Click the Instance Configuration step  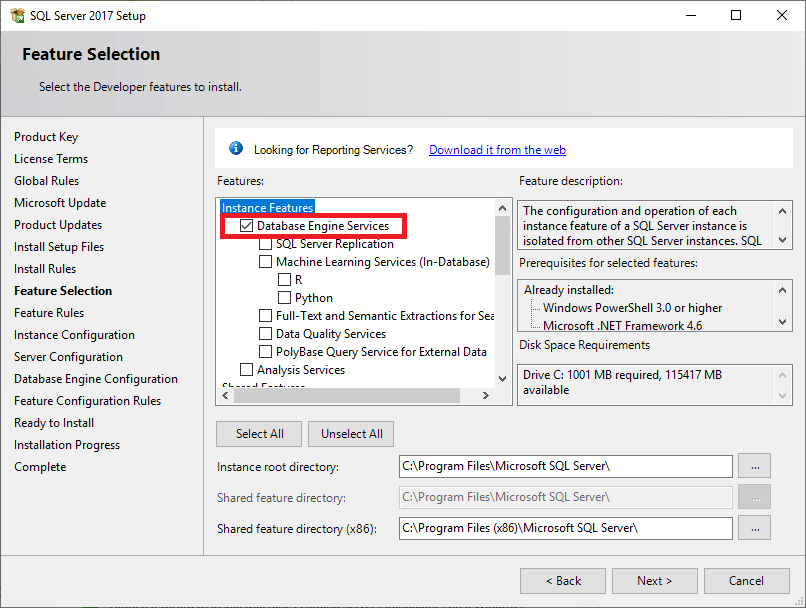tap(75, 335)
